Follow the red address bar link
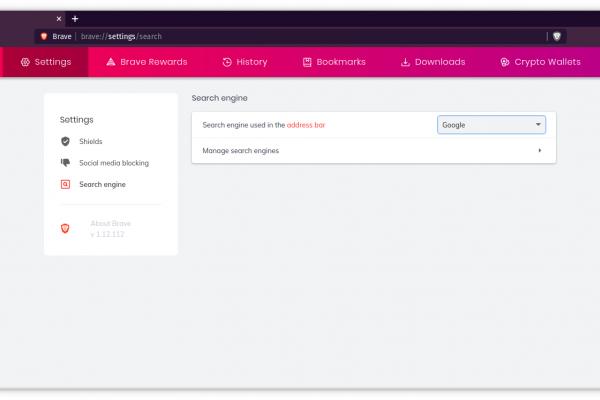600x400 pixels. [x=306, y=125]
